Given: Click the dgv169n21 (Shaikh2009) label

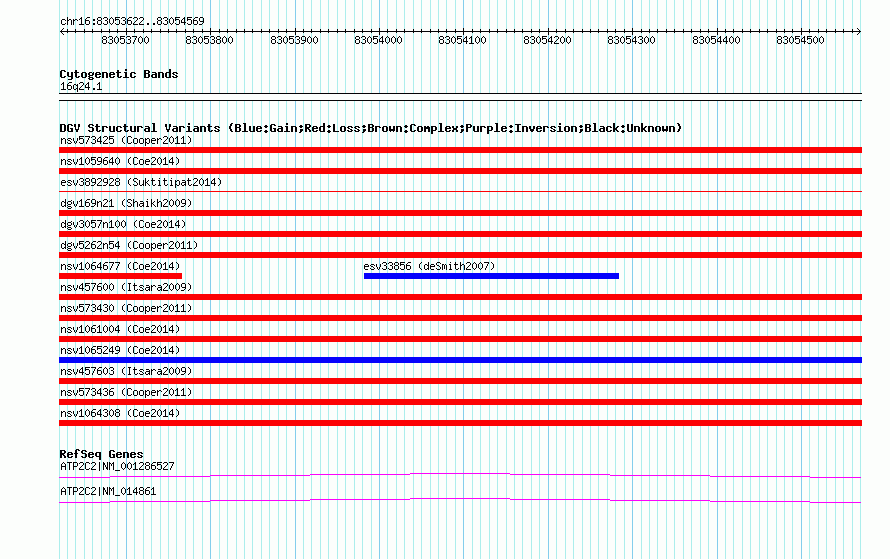Looking at the screenshot, I should tap(126, 203).
